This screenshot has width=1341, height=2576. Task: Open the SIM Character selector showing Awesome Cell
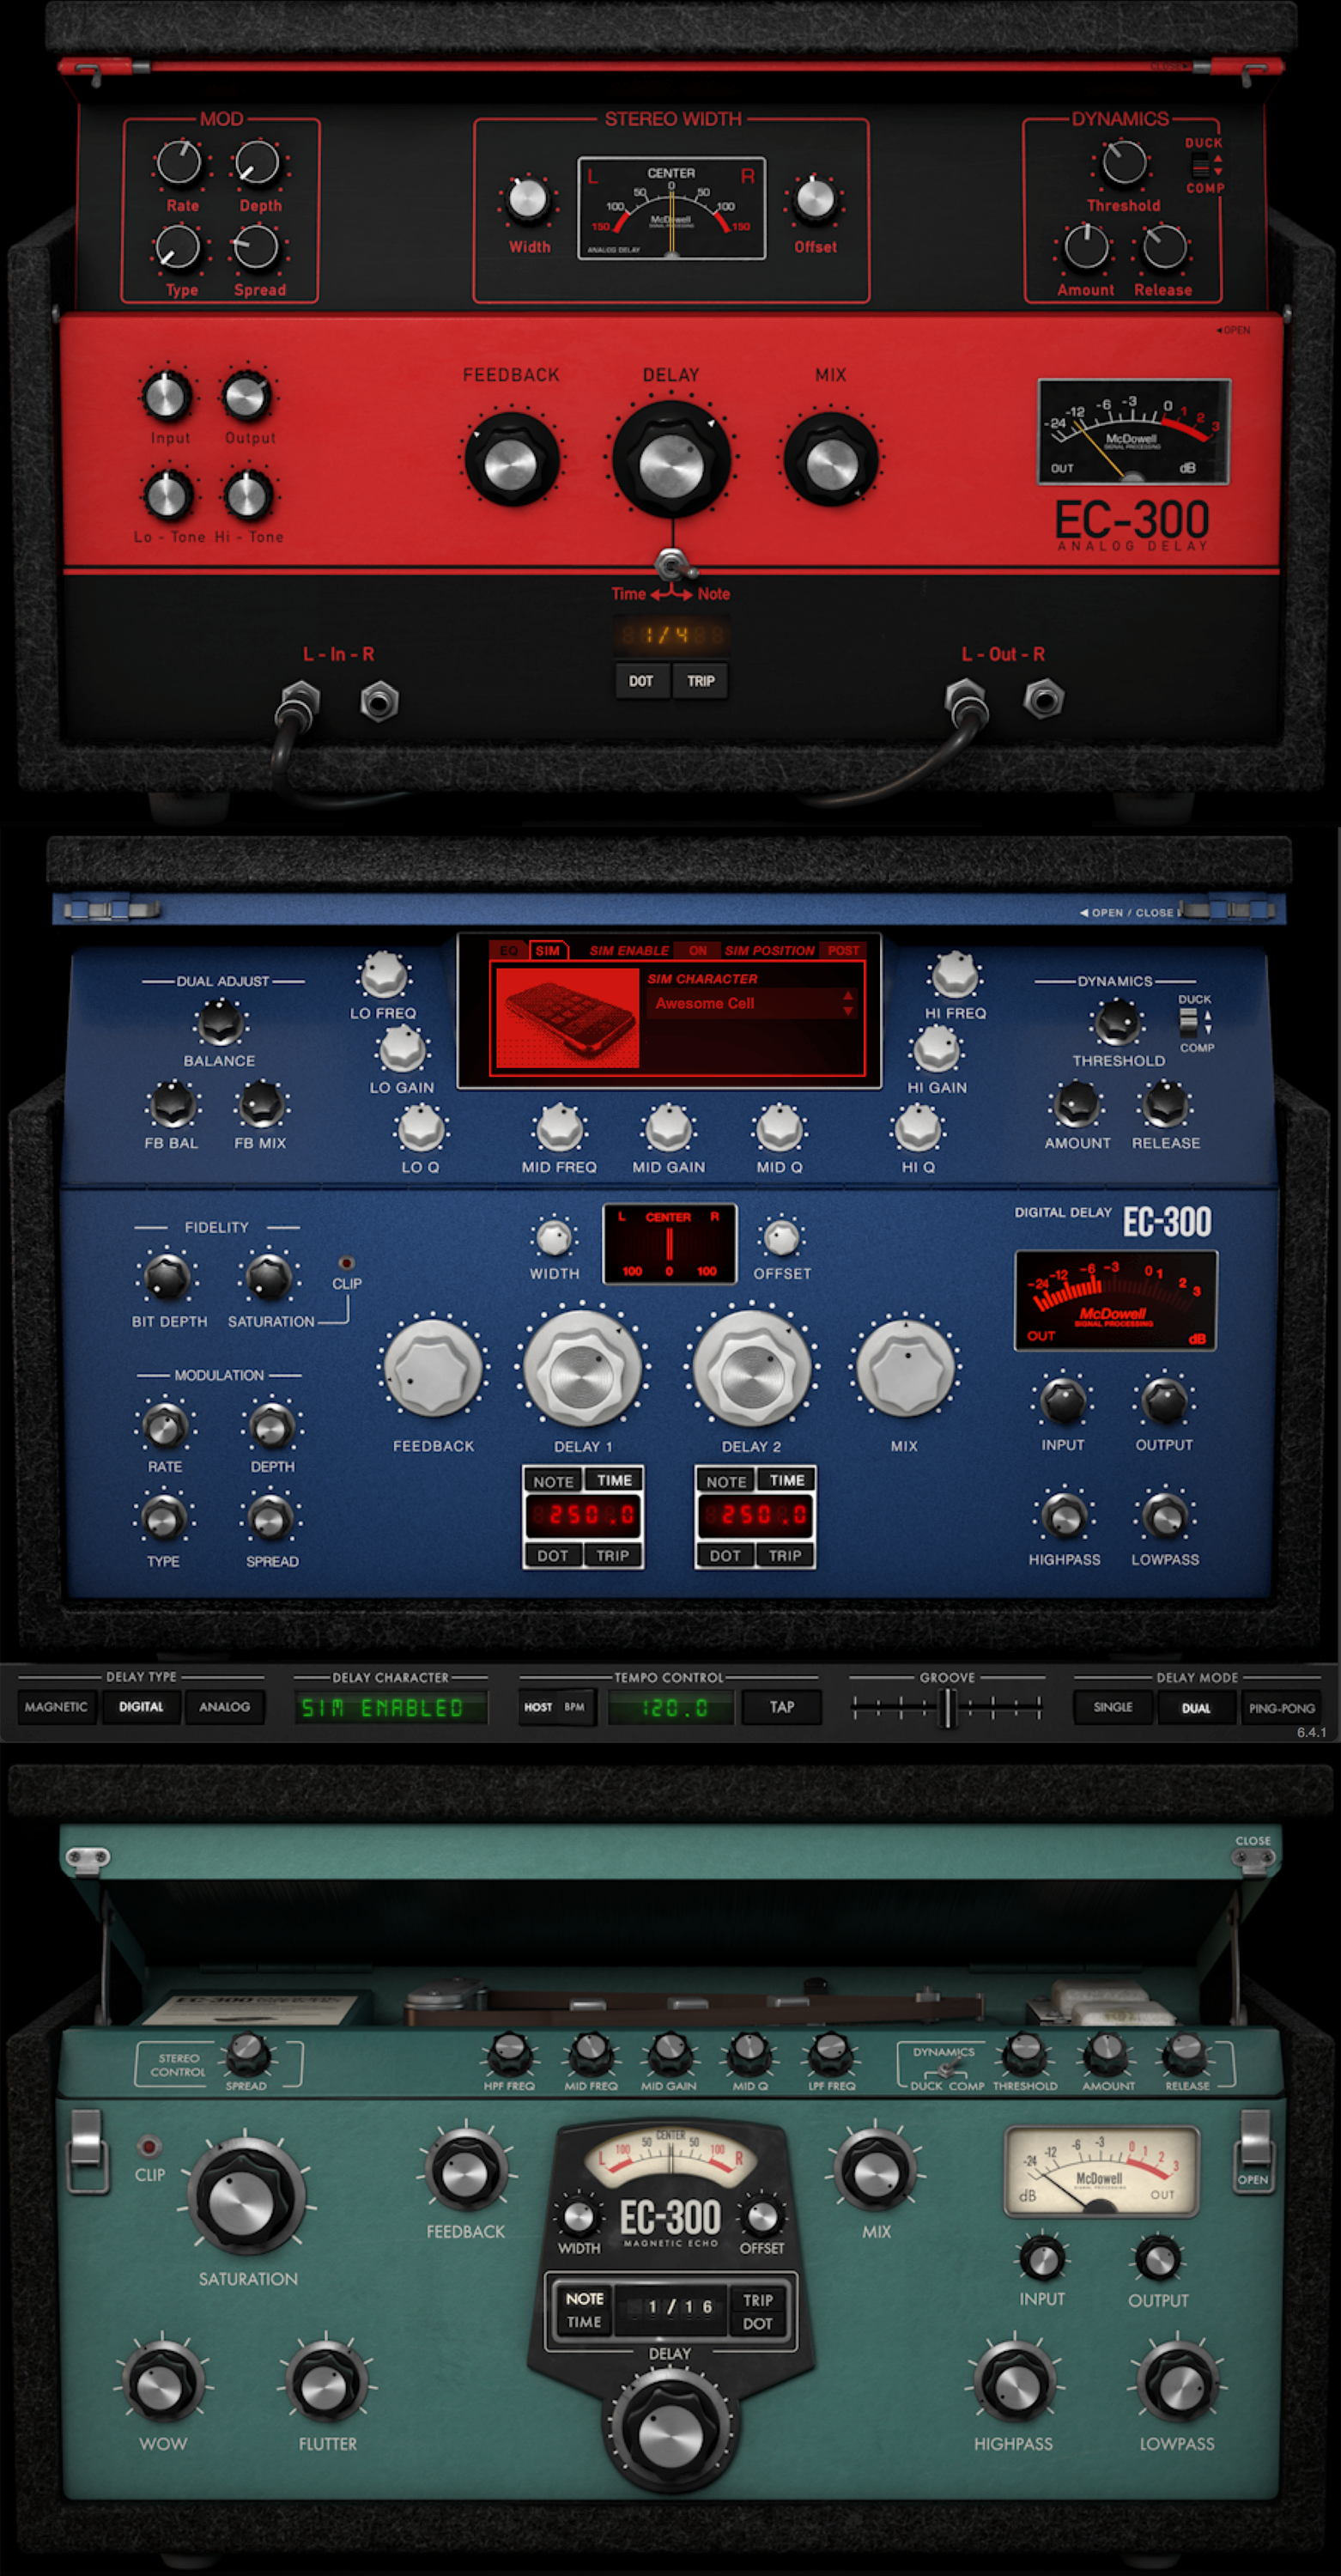(x=752, y=1004)
